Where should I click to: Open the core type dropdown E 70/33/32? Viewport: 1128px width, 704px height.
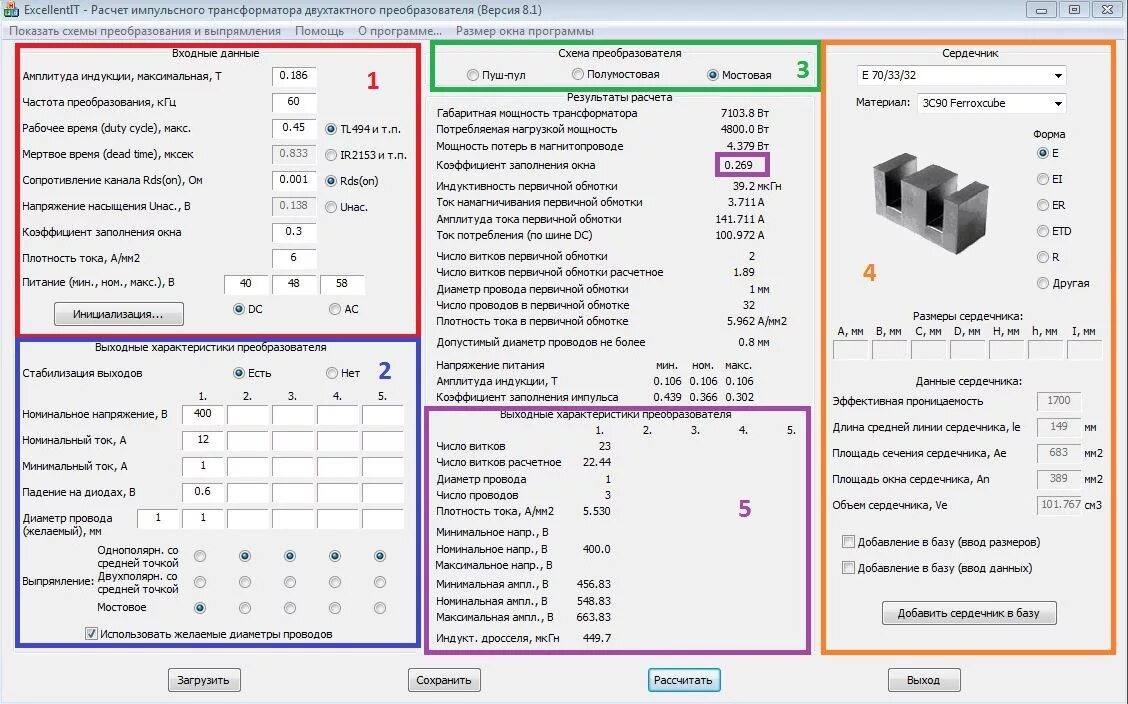(x=961, y=75)
